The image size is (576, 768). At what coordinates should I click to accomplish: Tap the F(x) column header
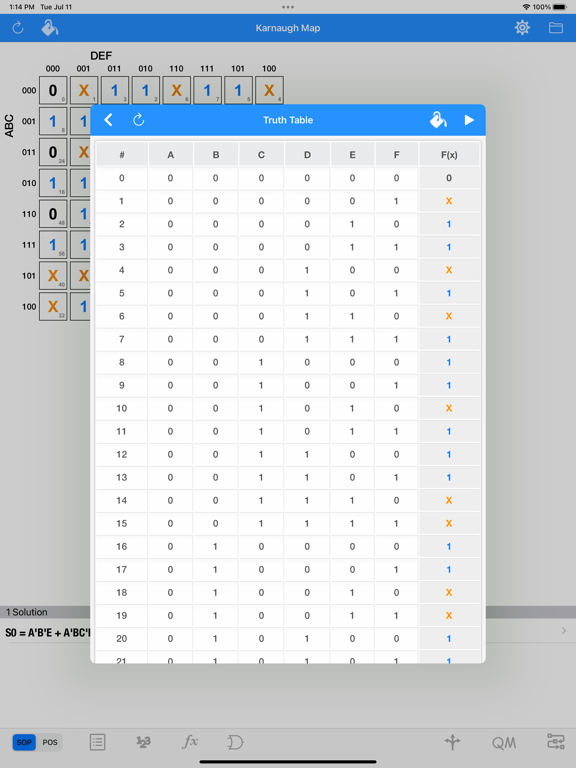click(449, 155)
